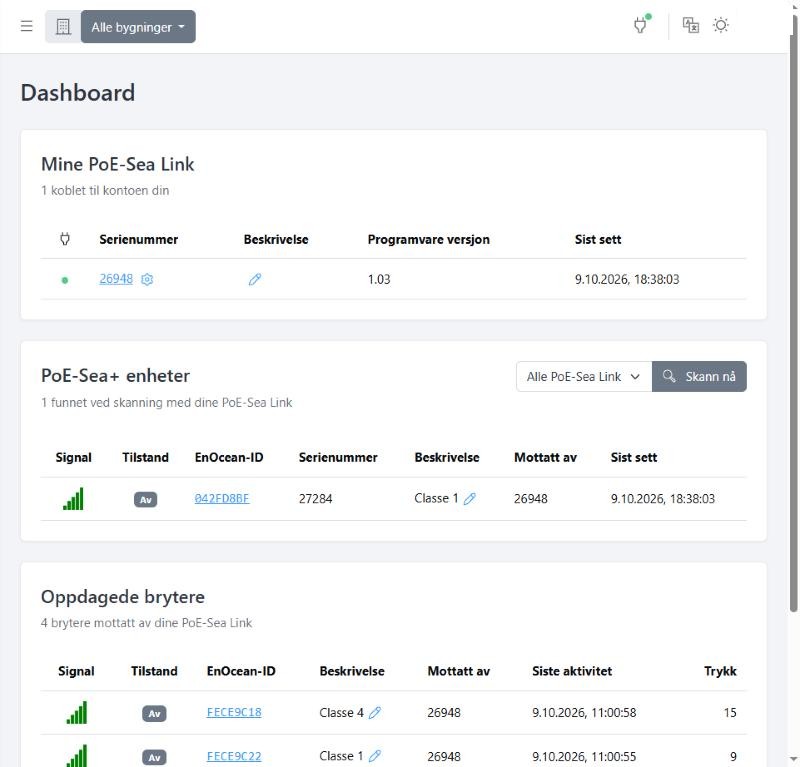Click serial number cell 27284
Image resolution: width=800 pixels, height=767 pixels.
[315, 499]
